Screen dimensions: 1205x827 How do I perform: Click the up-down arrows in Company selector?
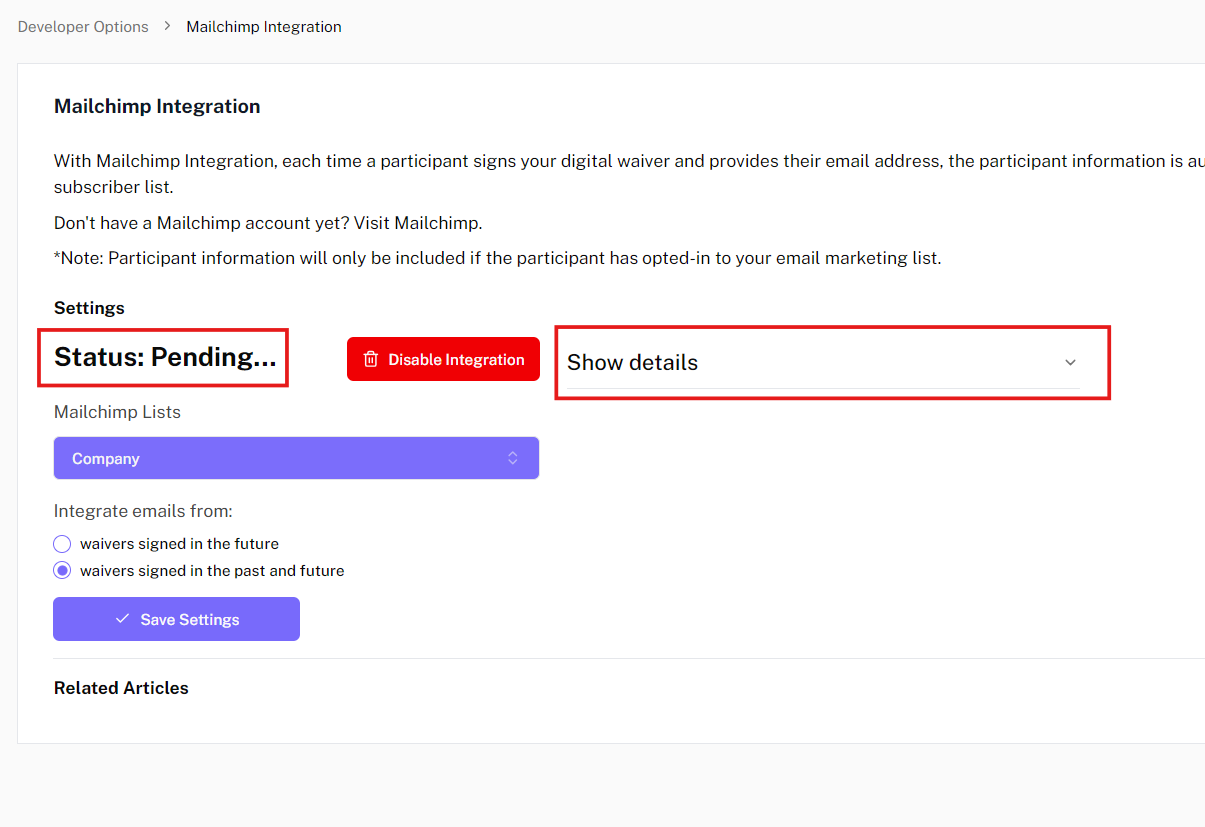click(x=513, y=458)
